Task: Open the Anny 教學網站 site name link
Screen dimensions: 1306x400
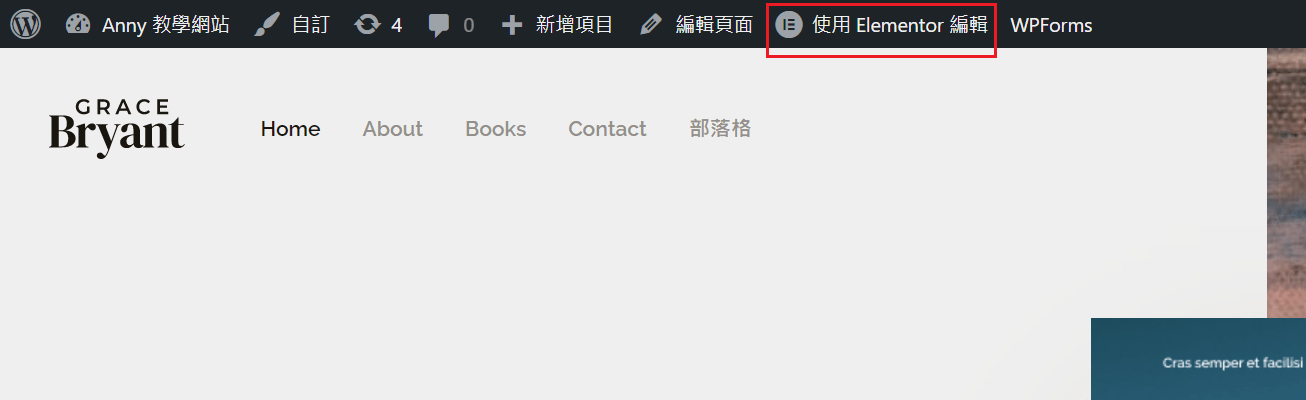Action: (x=165, y=24)
